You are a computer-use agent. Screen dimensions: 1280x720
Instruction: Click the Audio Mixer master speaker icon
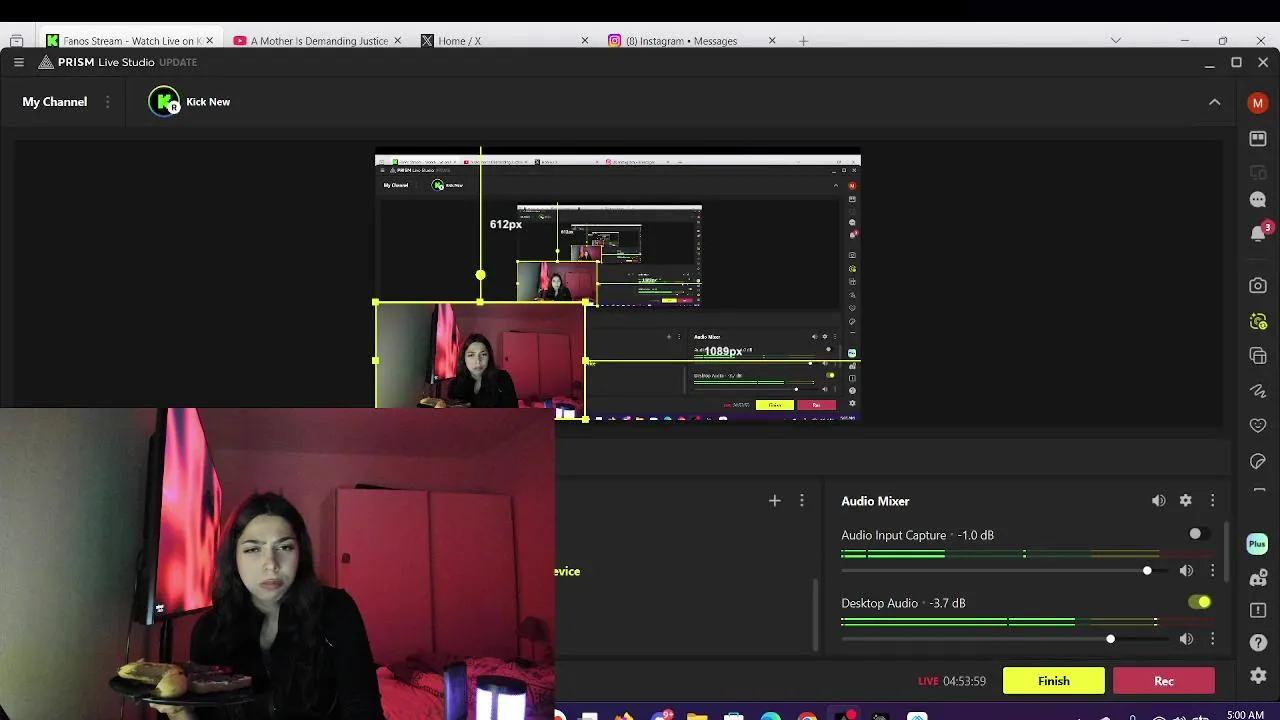click(x=1158, y=501)
